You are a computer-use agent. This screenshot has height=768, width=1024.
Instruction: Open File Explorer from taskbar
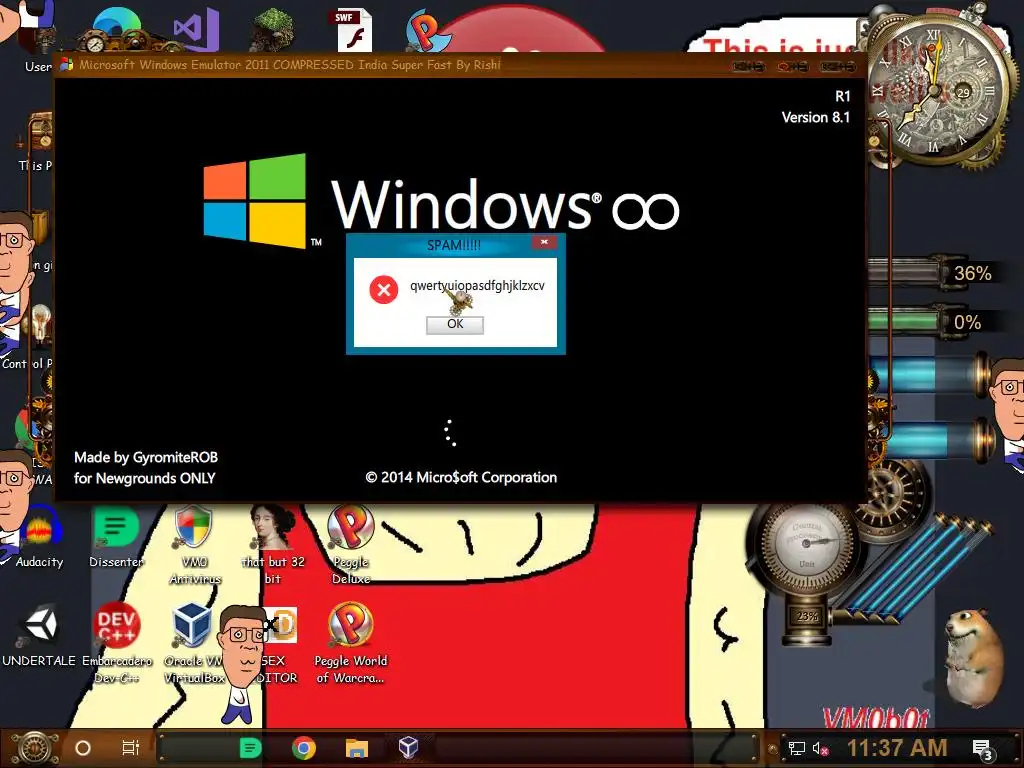[357, 748]
